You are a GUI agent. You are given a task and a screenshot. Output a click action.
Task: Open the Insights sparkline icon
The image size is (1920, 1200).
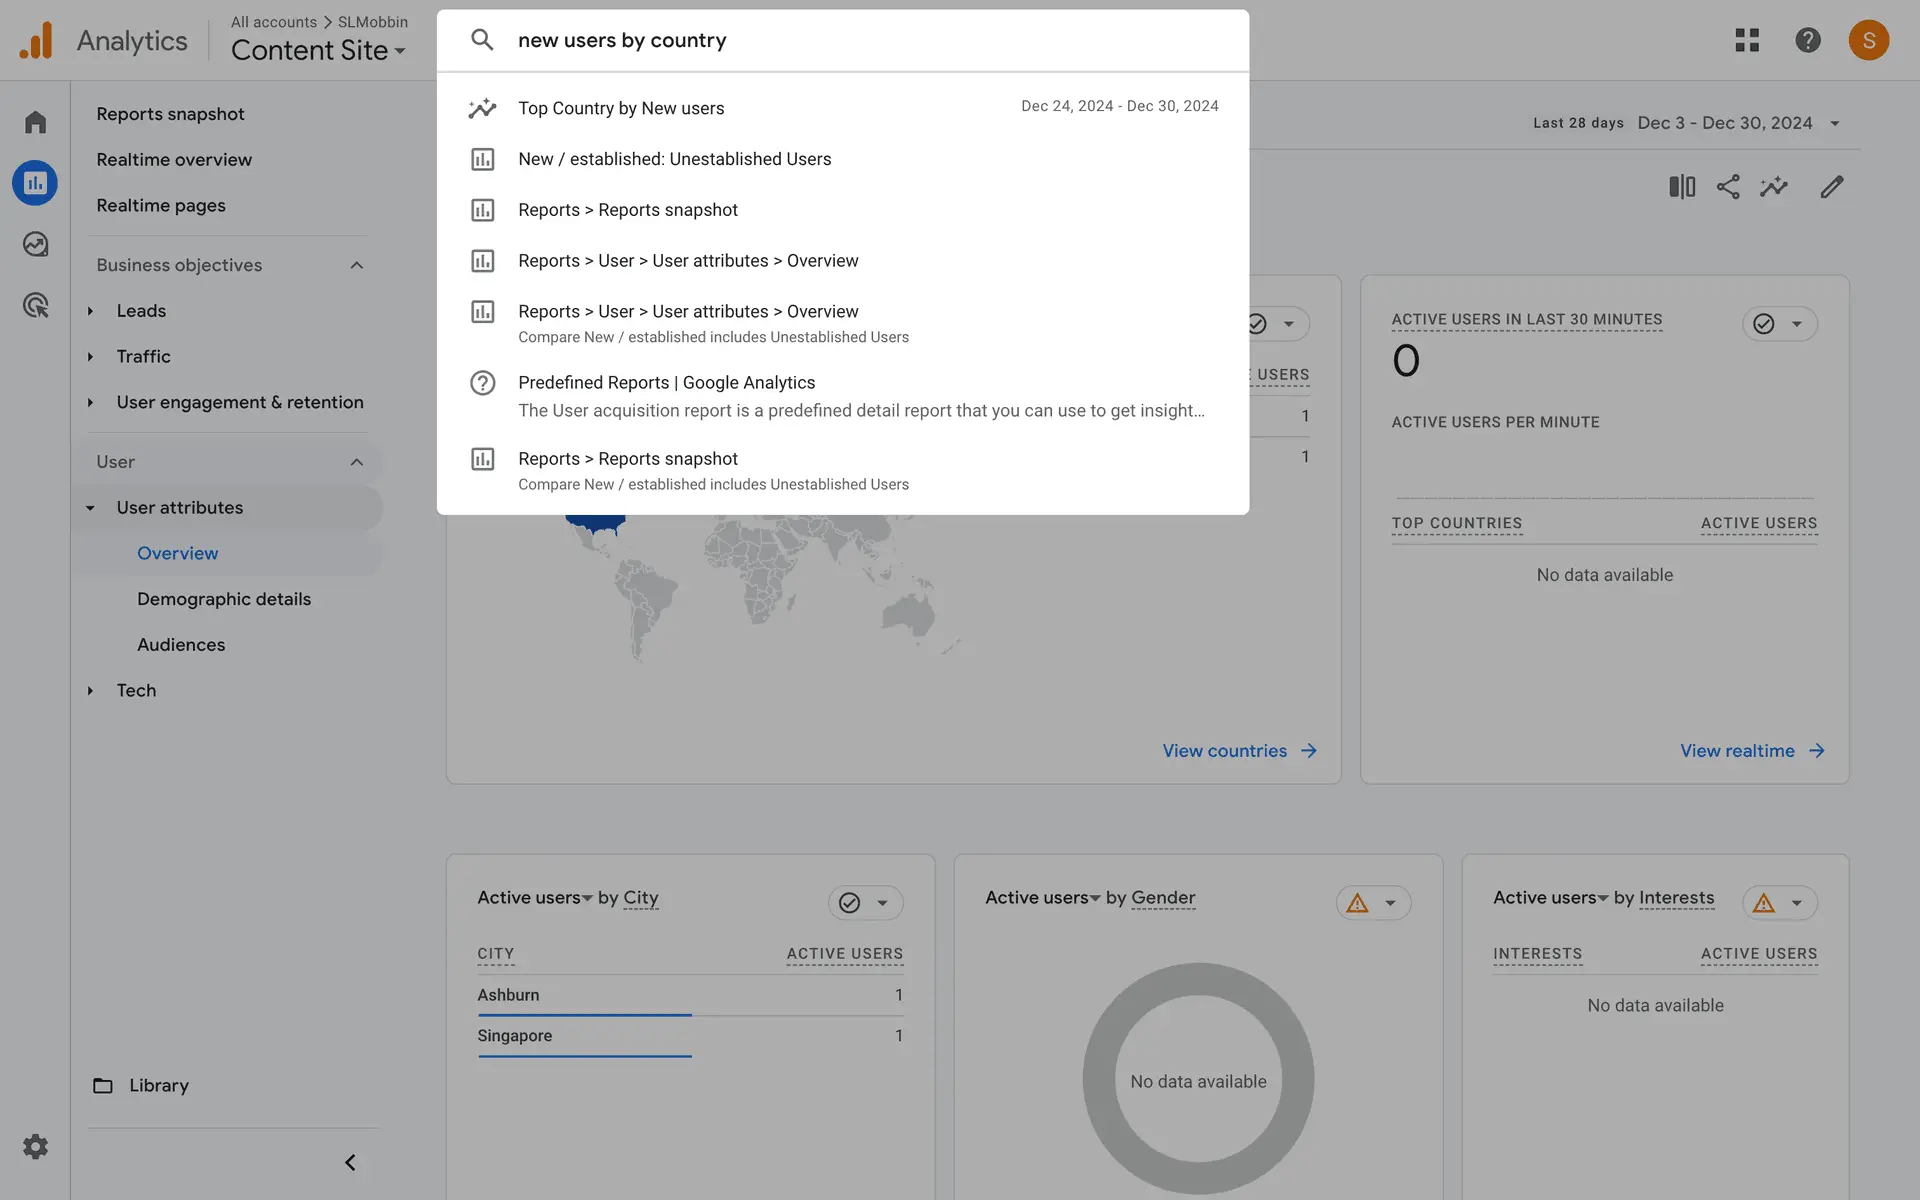click(1773, 187)
